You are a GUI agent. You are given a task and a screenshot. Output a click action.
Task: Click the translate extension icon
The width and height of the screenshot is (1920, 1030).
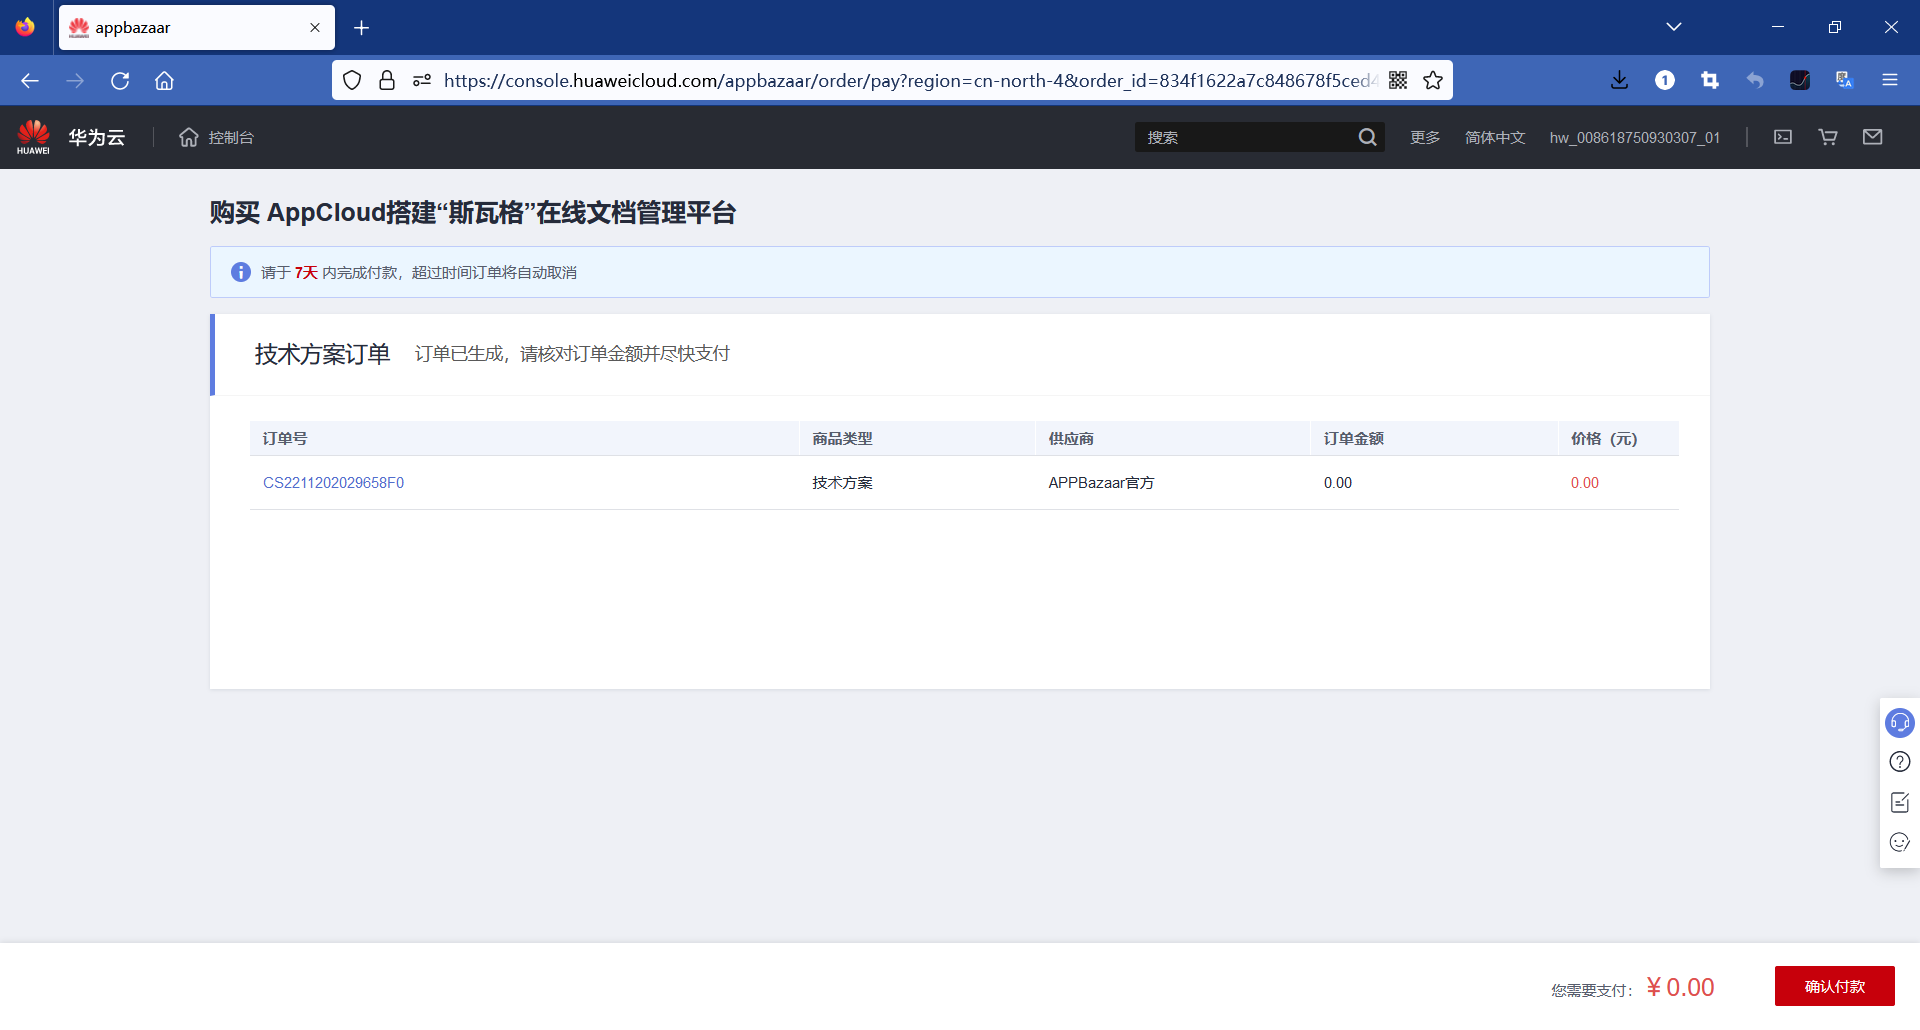click(1844, 80)
